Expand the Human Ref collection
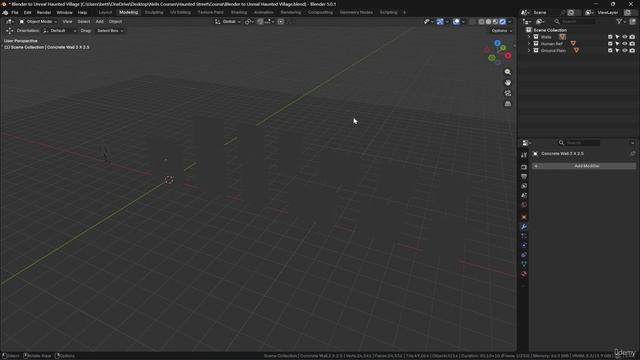This screenshot has height=360, width=640. coord(529,44)
